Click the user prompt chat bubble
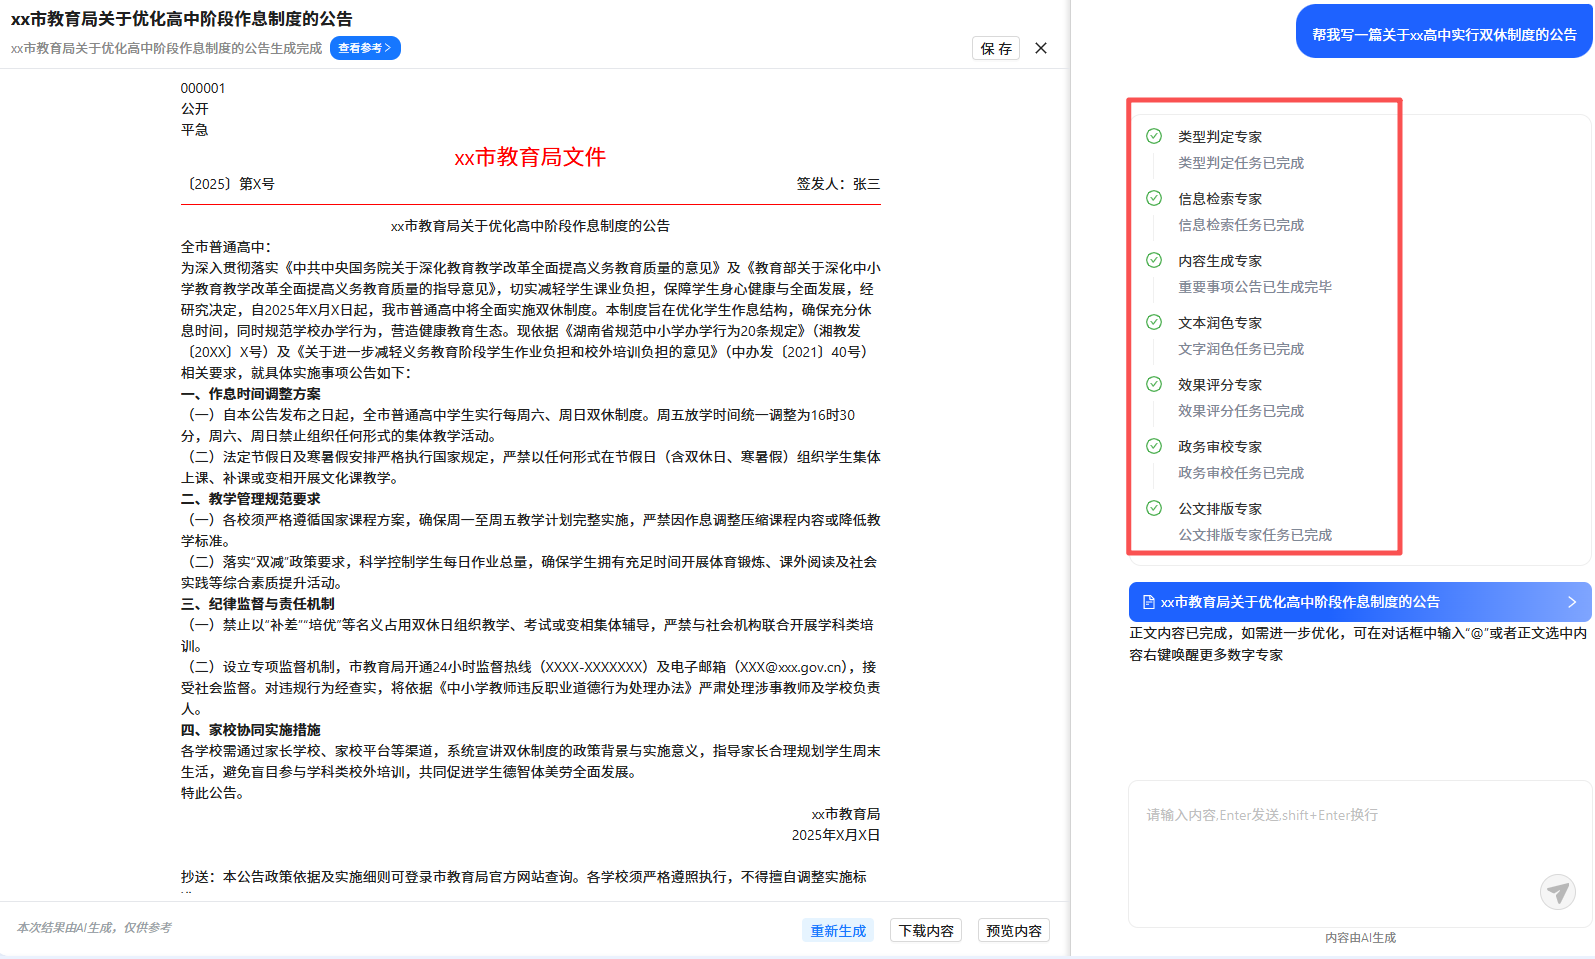Image resolution: width=1595 pixels, height=959 pixels. (1443, 35)
